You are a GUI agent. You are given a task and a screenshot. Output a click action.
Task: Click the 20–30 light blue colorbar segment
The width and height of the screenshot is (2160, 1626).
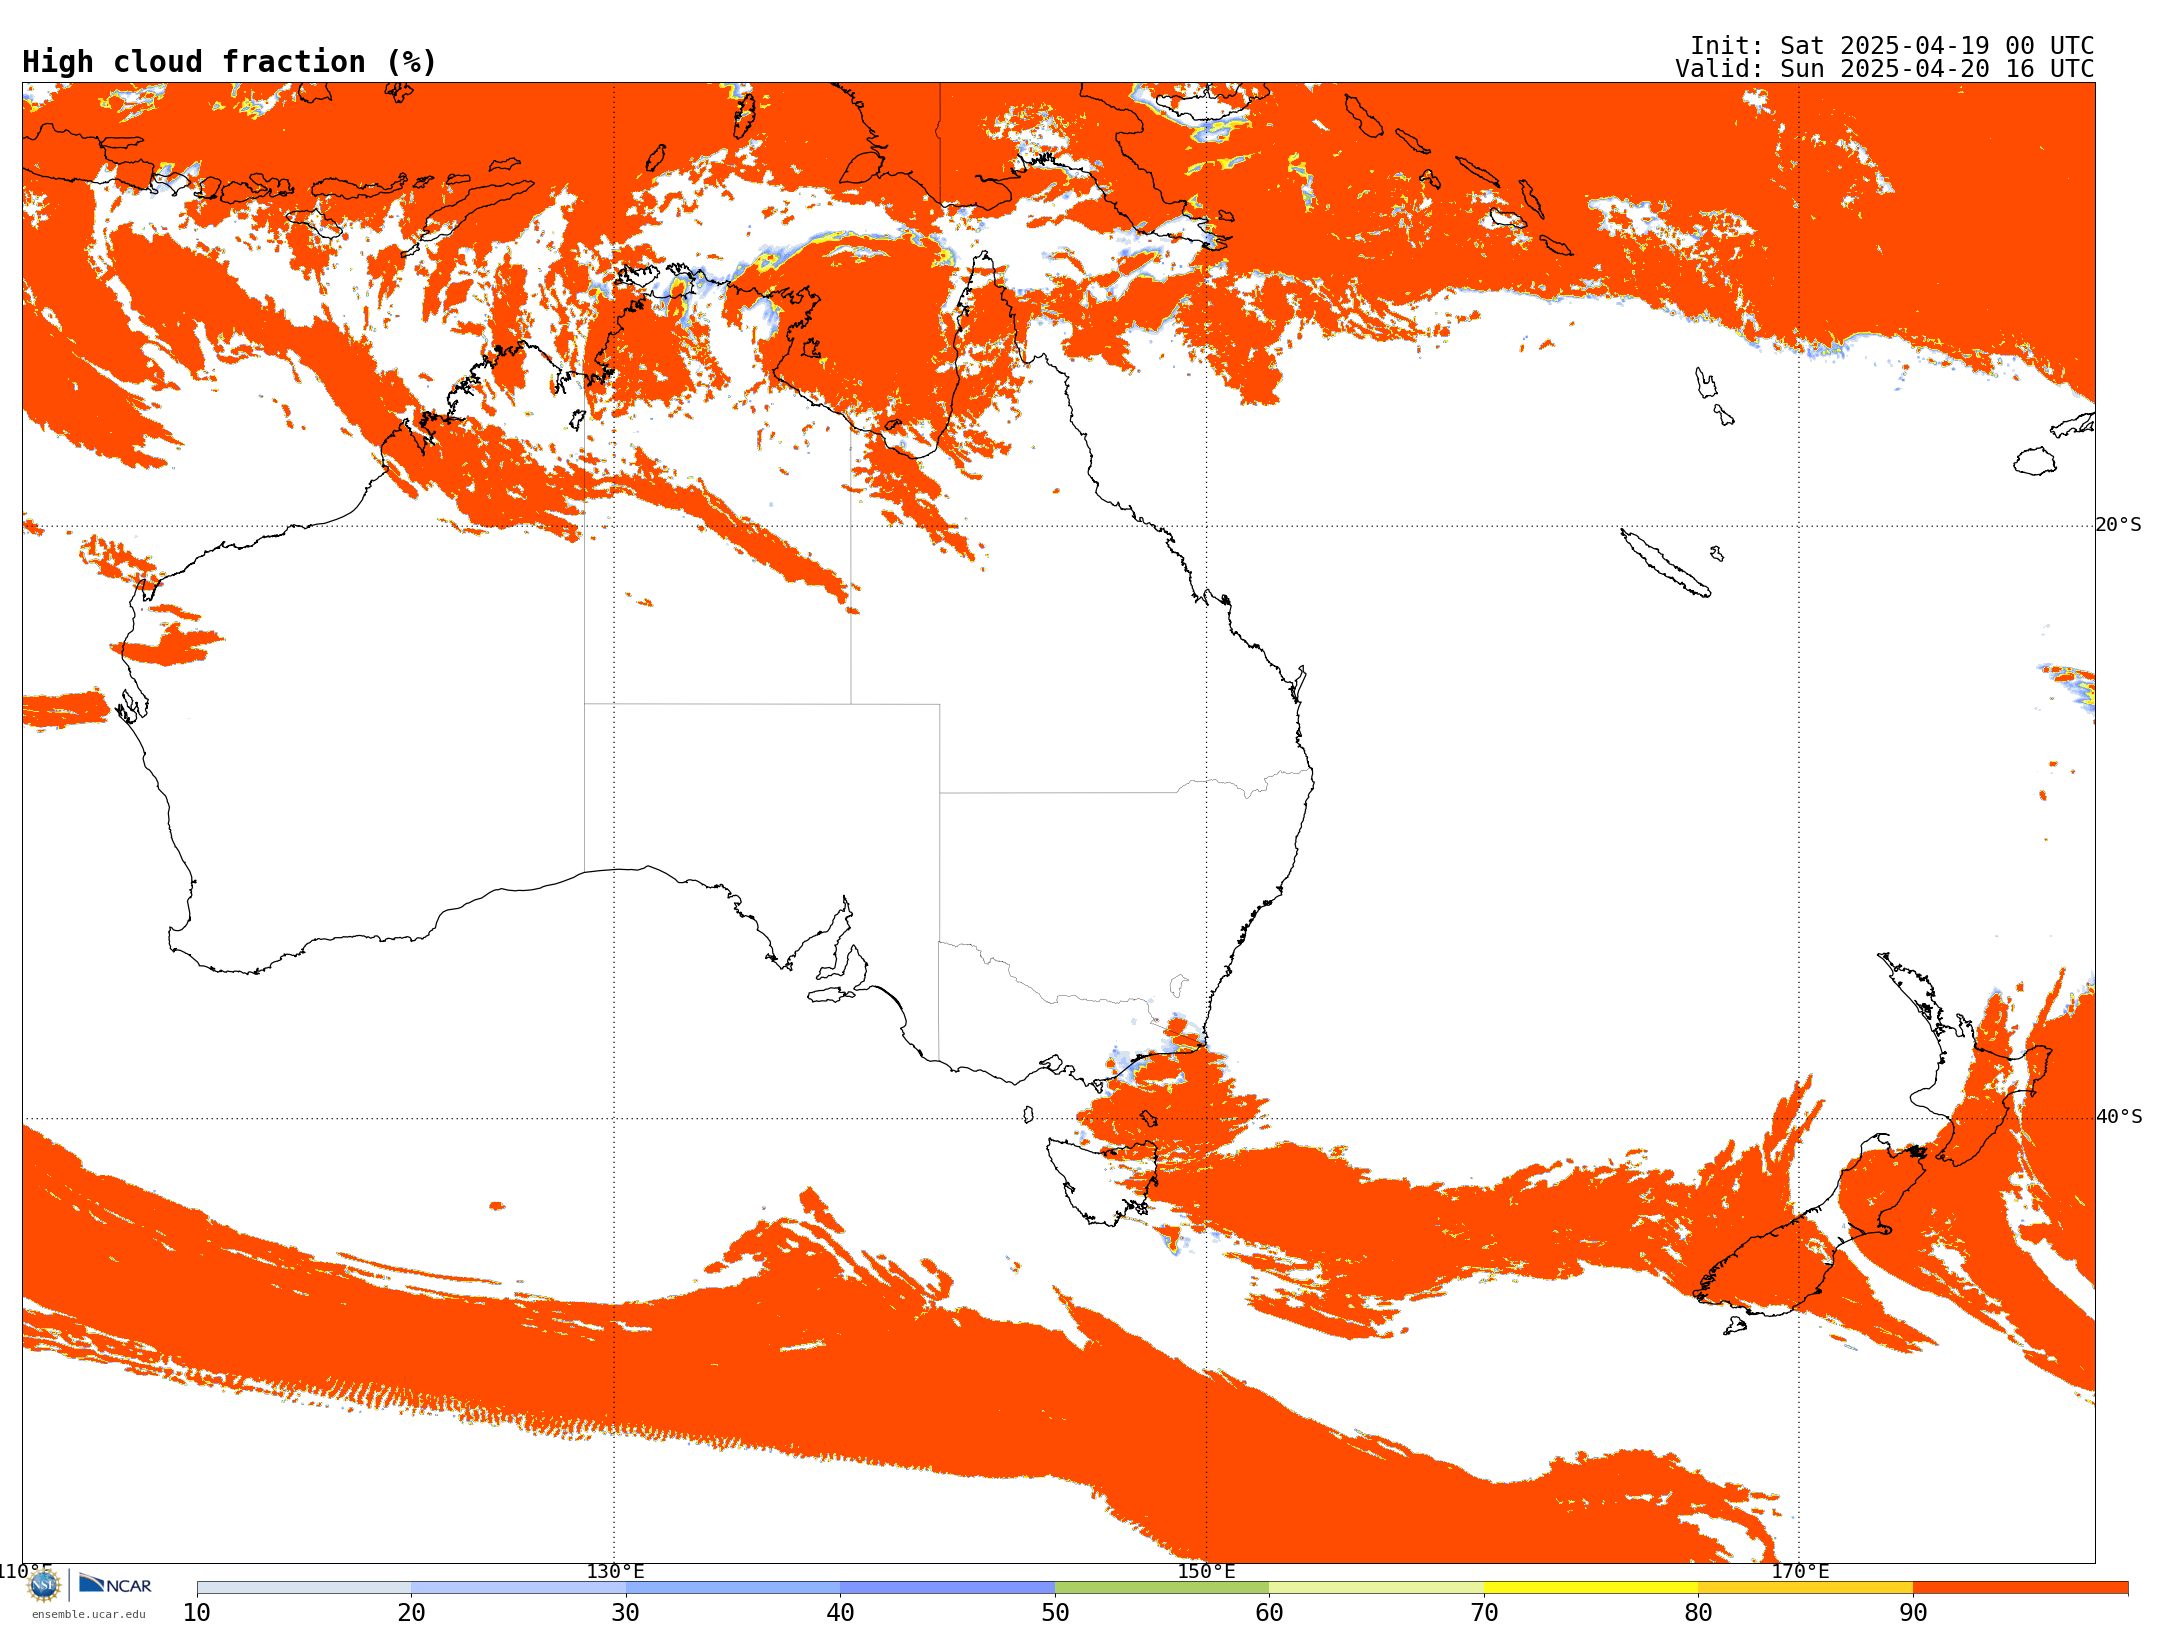[x=518, y=1588]
